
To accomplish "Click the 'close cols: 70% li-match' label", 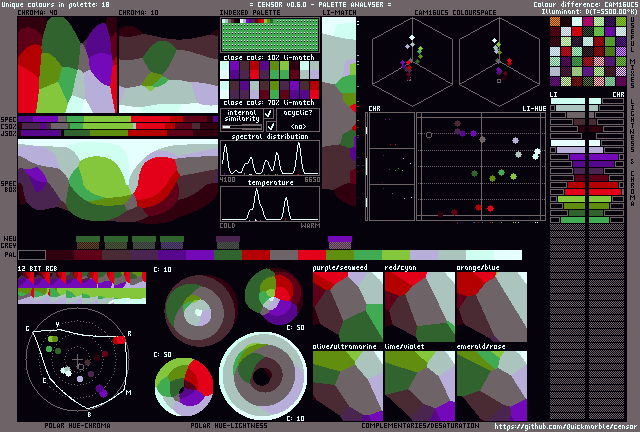I will pos(269,102).
